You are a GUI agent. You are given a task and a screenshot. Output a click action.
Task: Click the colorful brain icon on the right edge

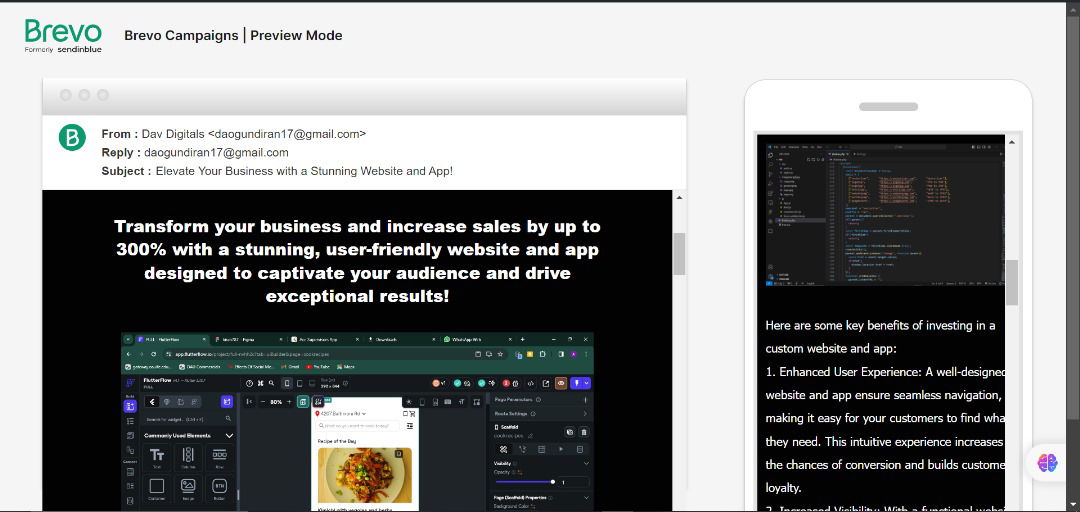click(x=1047, y=462)
